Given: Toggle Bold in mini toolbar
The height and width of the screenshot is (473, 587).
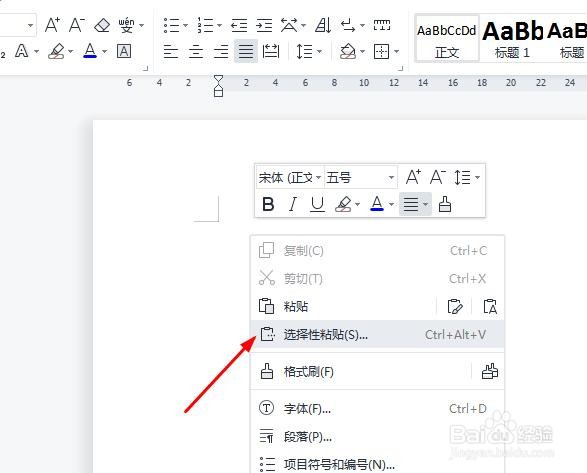Looking at the screenshot, I should pyautogui.click(x=268, y=204).
